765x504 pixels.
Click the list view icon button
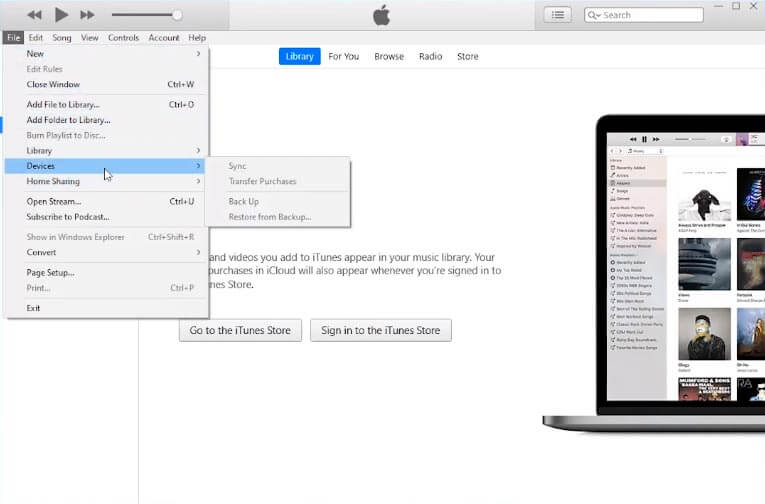pyautogui.click(x=558, y=15)
